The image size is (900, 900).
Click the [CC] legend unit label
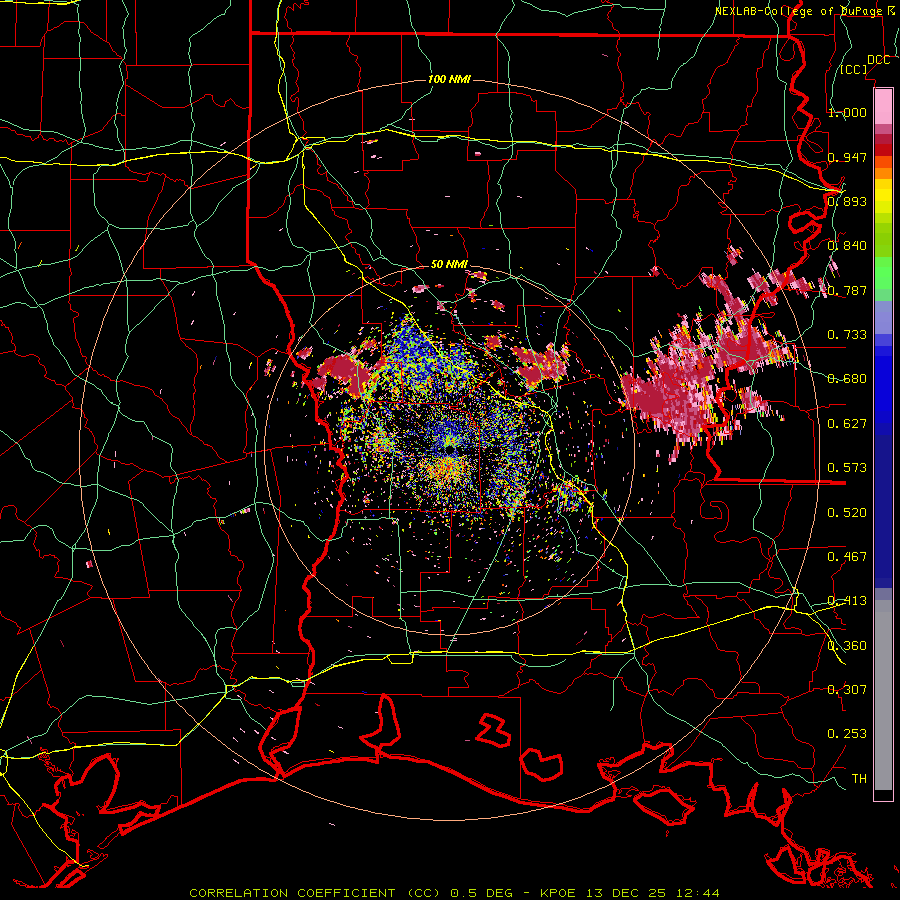(854, 69)
